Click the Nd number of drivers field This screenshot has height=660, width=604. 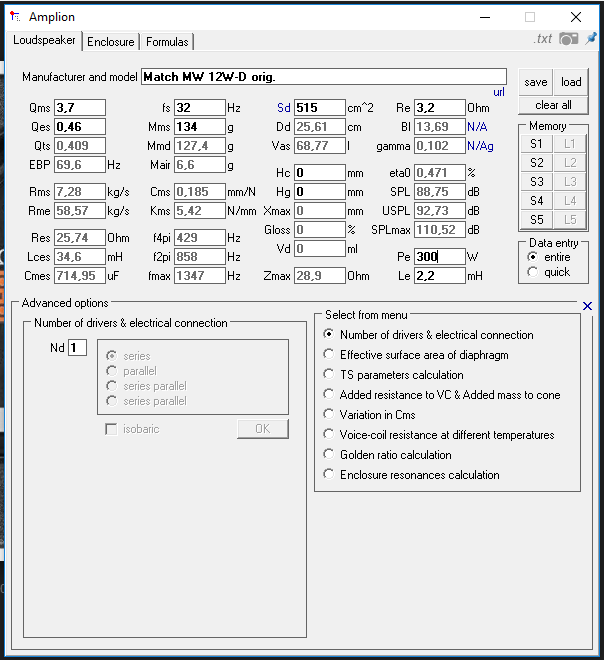(x=77, y=348)
